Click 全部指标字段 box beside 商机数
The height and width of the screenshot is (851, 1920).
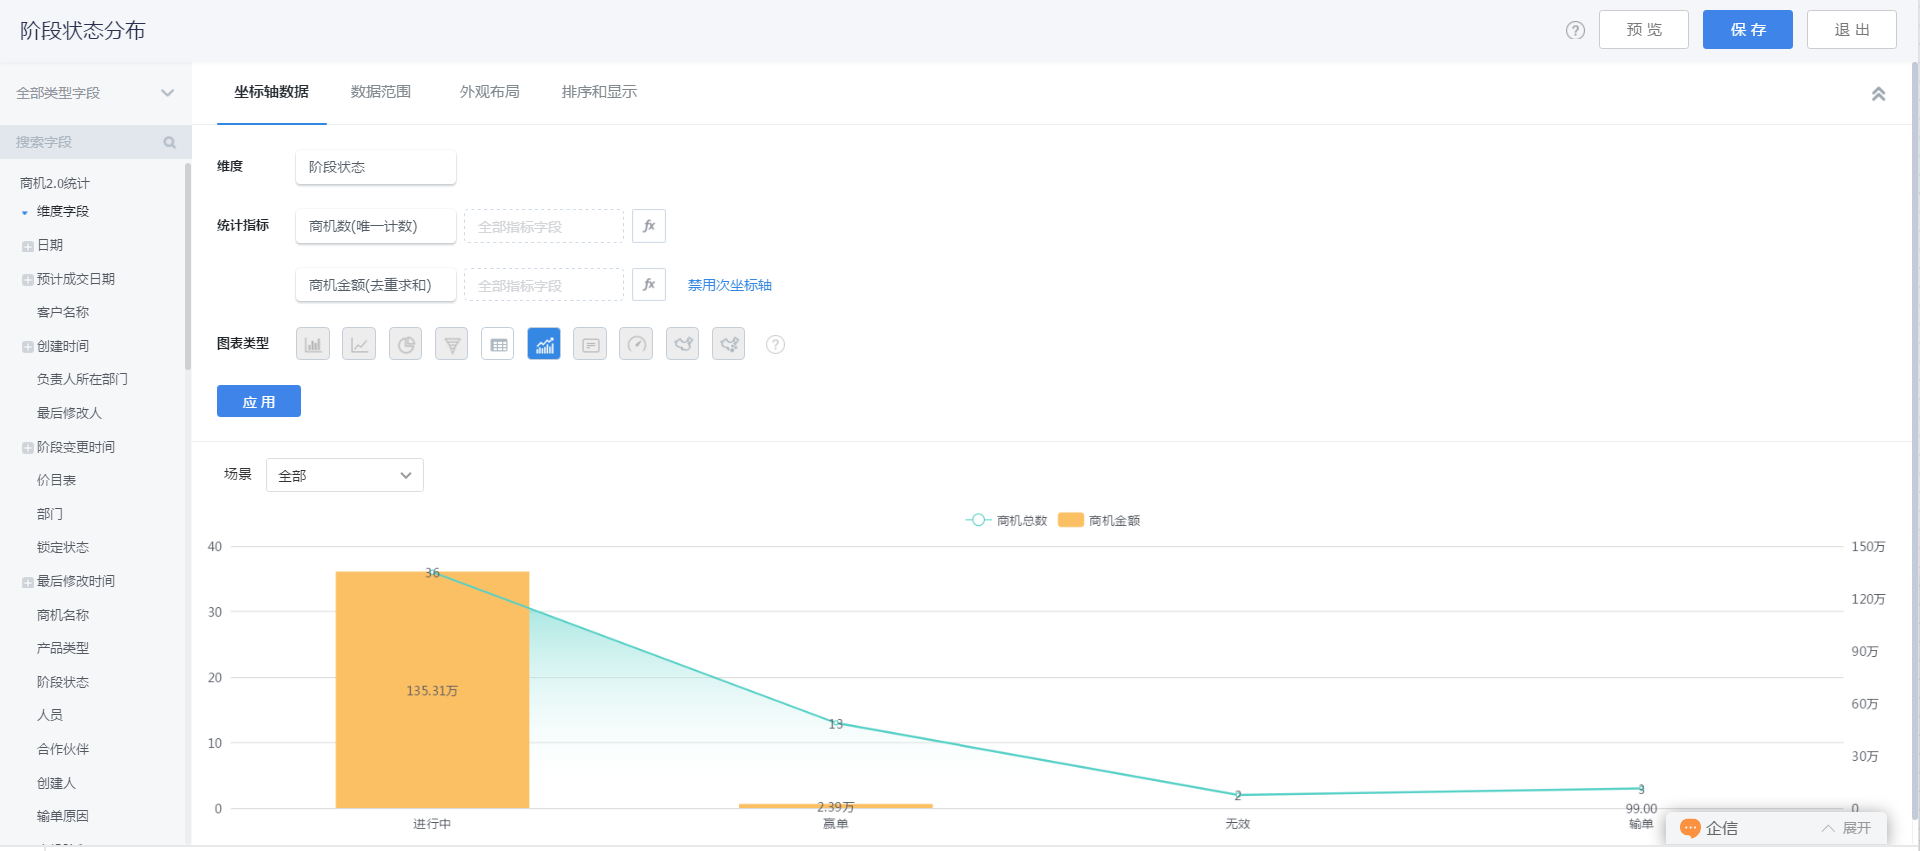[x=544, y=226]
